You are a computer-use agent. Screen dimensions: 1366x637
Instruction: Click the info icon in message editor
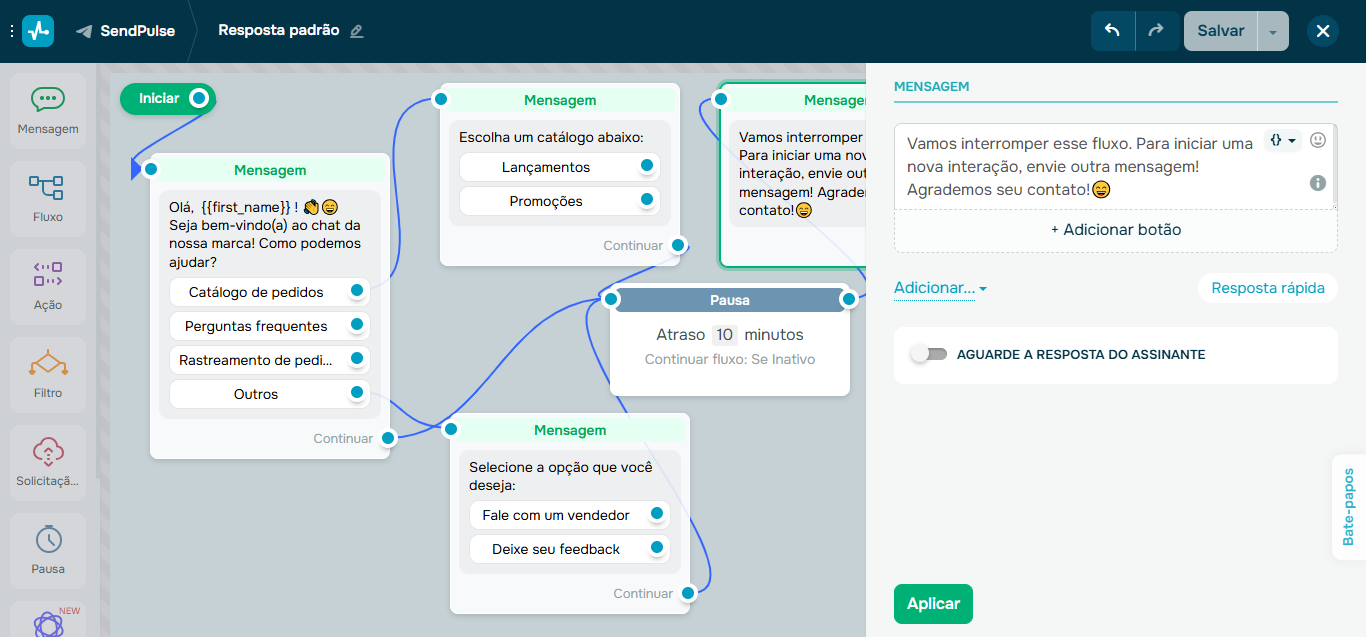1318,182
